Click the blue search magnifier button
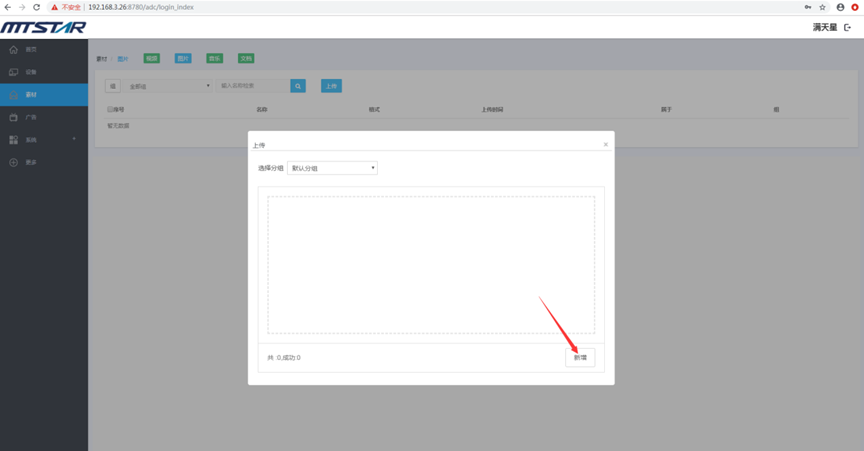Viewport: 864px width, 451px height. 298,86
